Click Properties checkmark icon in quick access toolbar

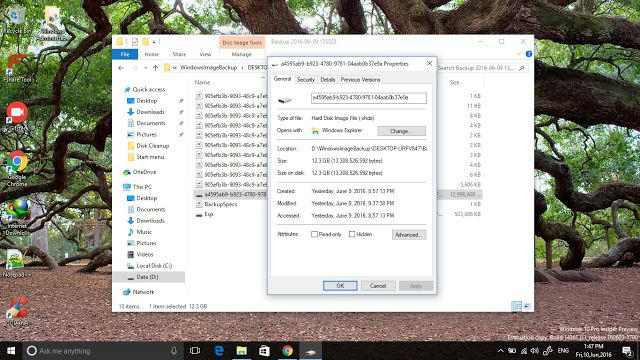135,42
